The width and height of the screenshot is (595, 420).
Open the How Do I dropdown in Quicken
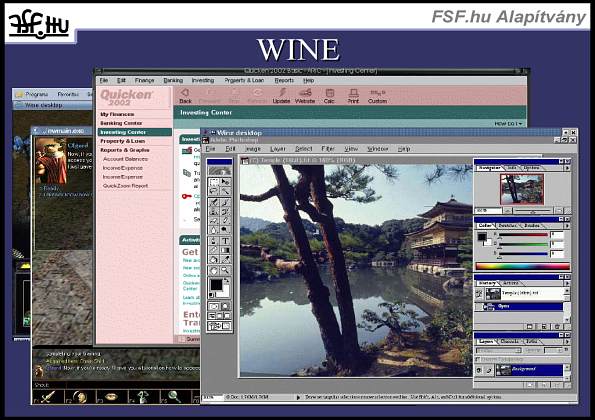(x=508, y=124)
